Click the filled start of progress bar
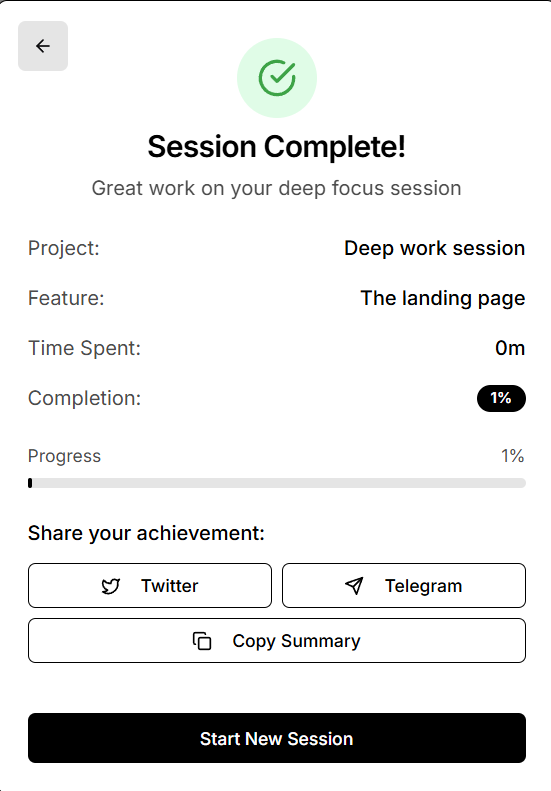The height and width of the screenshot is (791, 551). click(30, 483)
